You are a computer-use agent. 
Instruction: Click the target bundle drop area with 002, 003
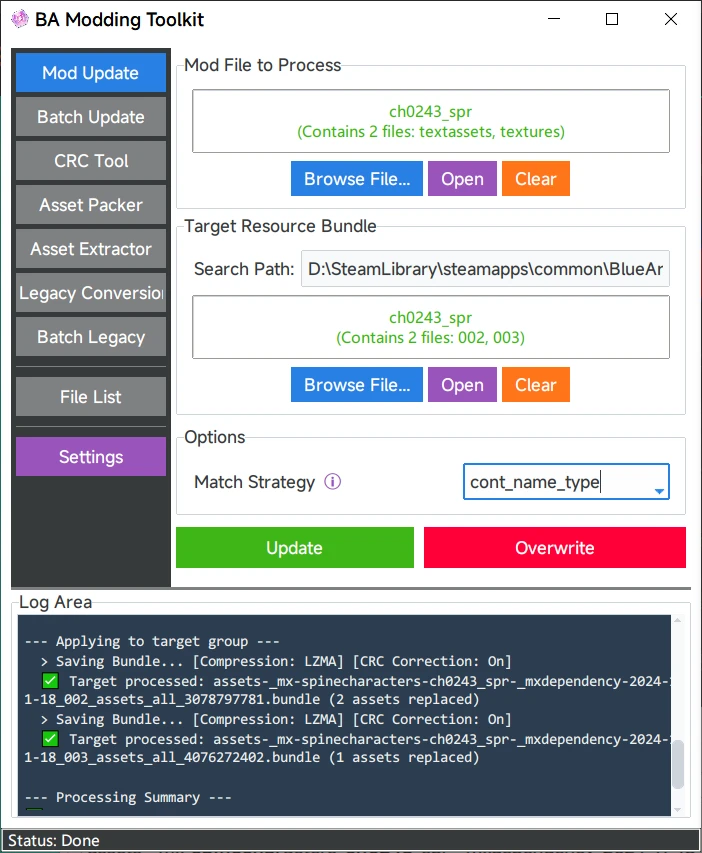tap(431, 327)
